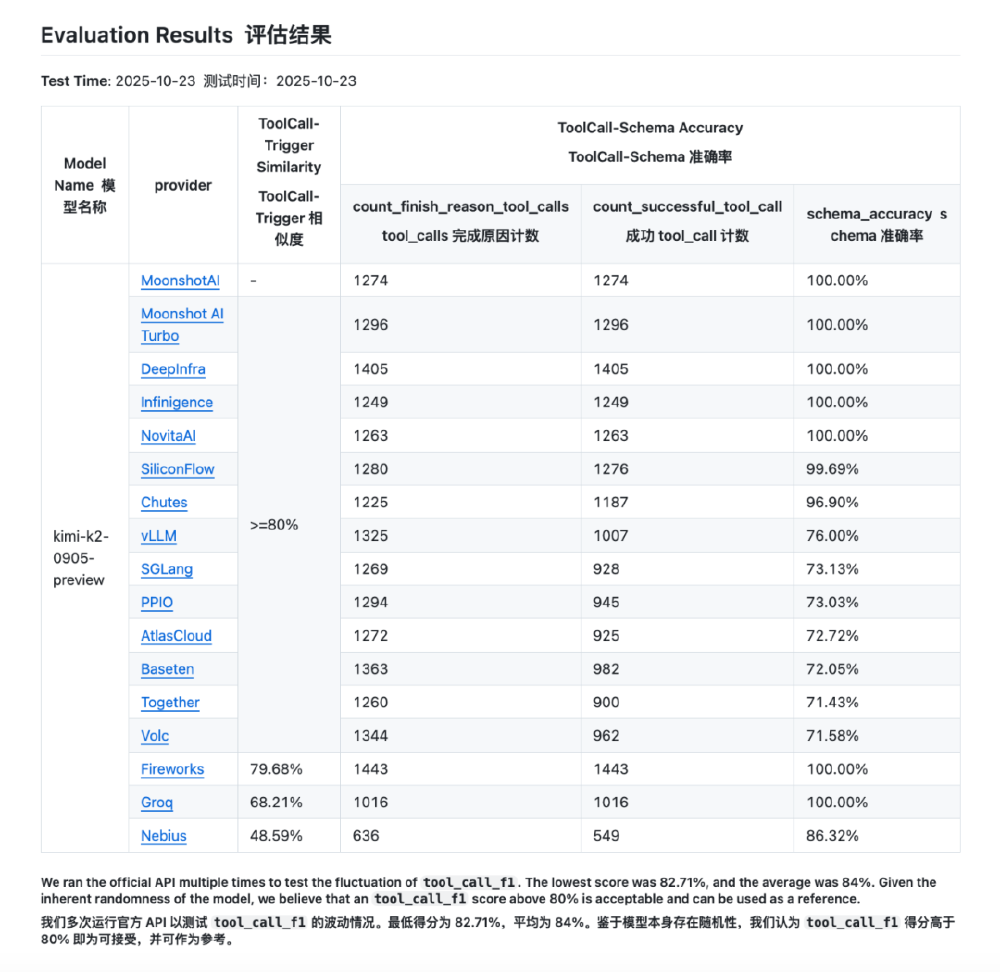Open the Together provider link
1000x972 pixels.
point(170,703)
